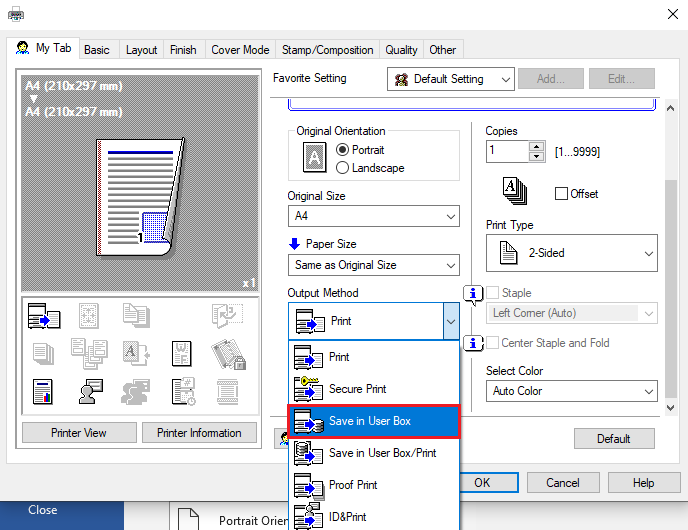Open the Favorite Setting dropdown
The height and width of the screenshot is (530, 688).
(451, 79)
